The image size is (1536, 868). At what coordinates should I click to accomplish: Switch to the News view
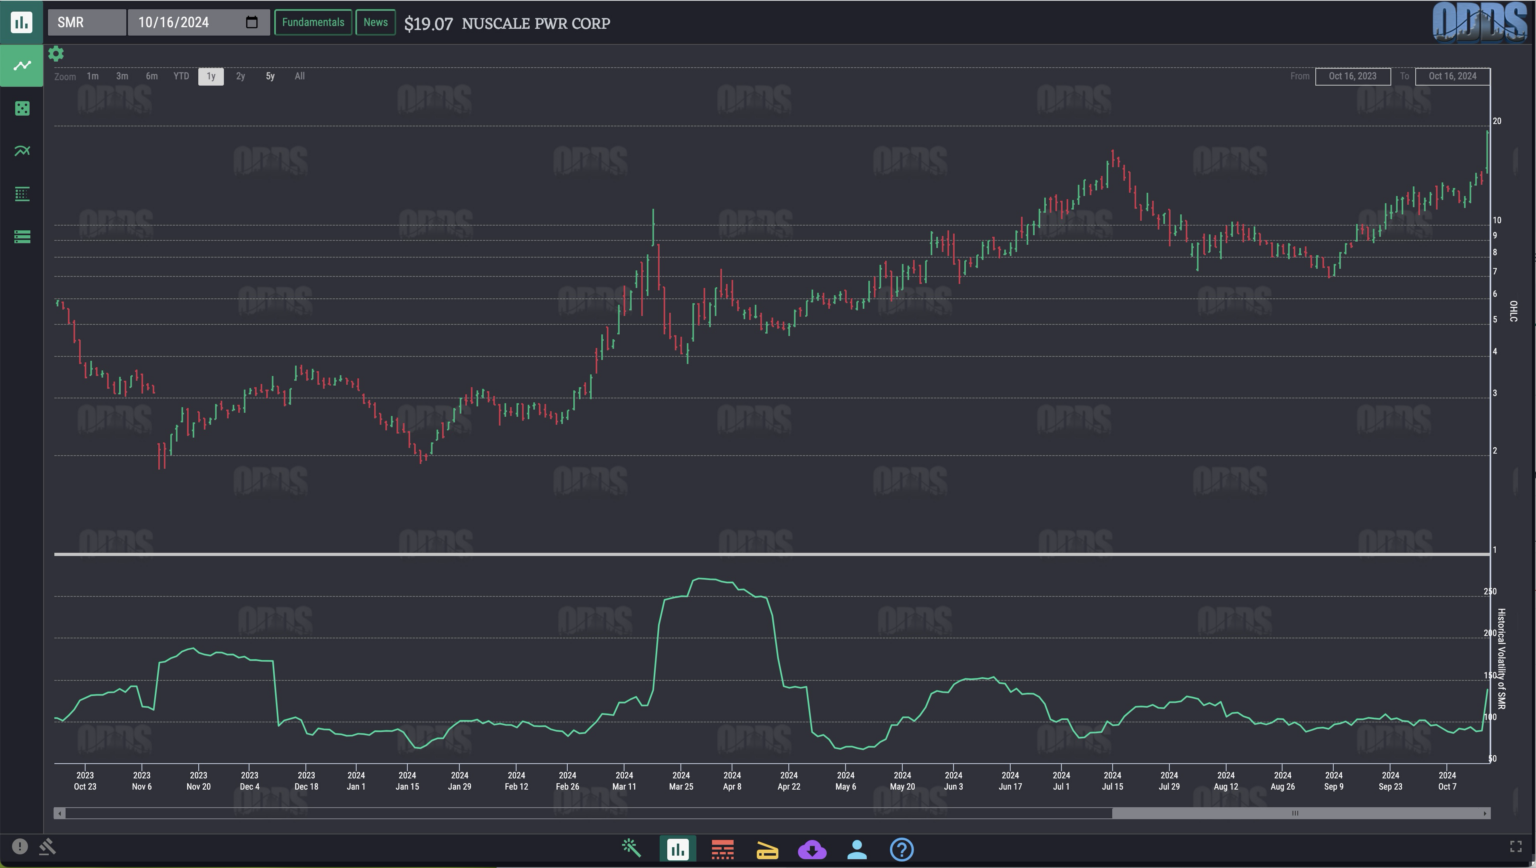pyautogui.click(x=376, y=21)
